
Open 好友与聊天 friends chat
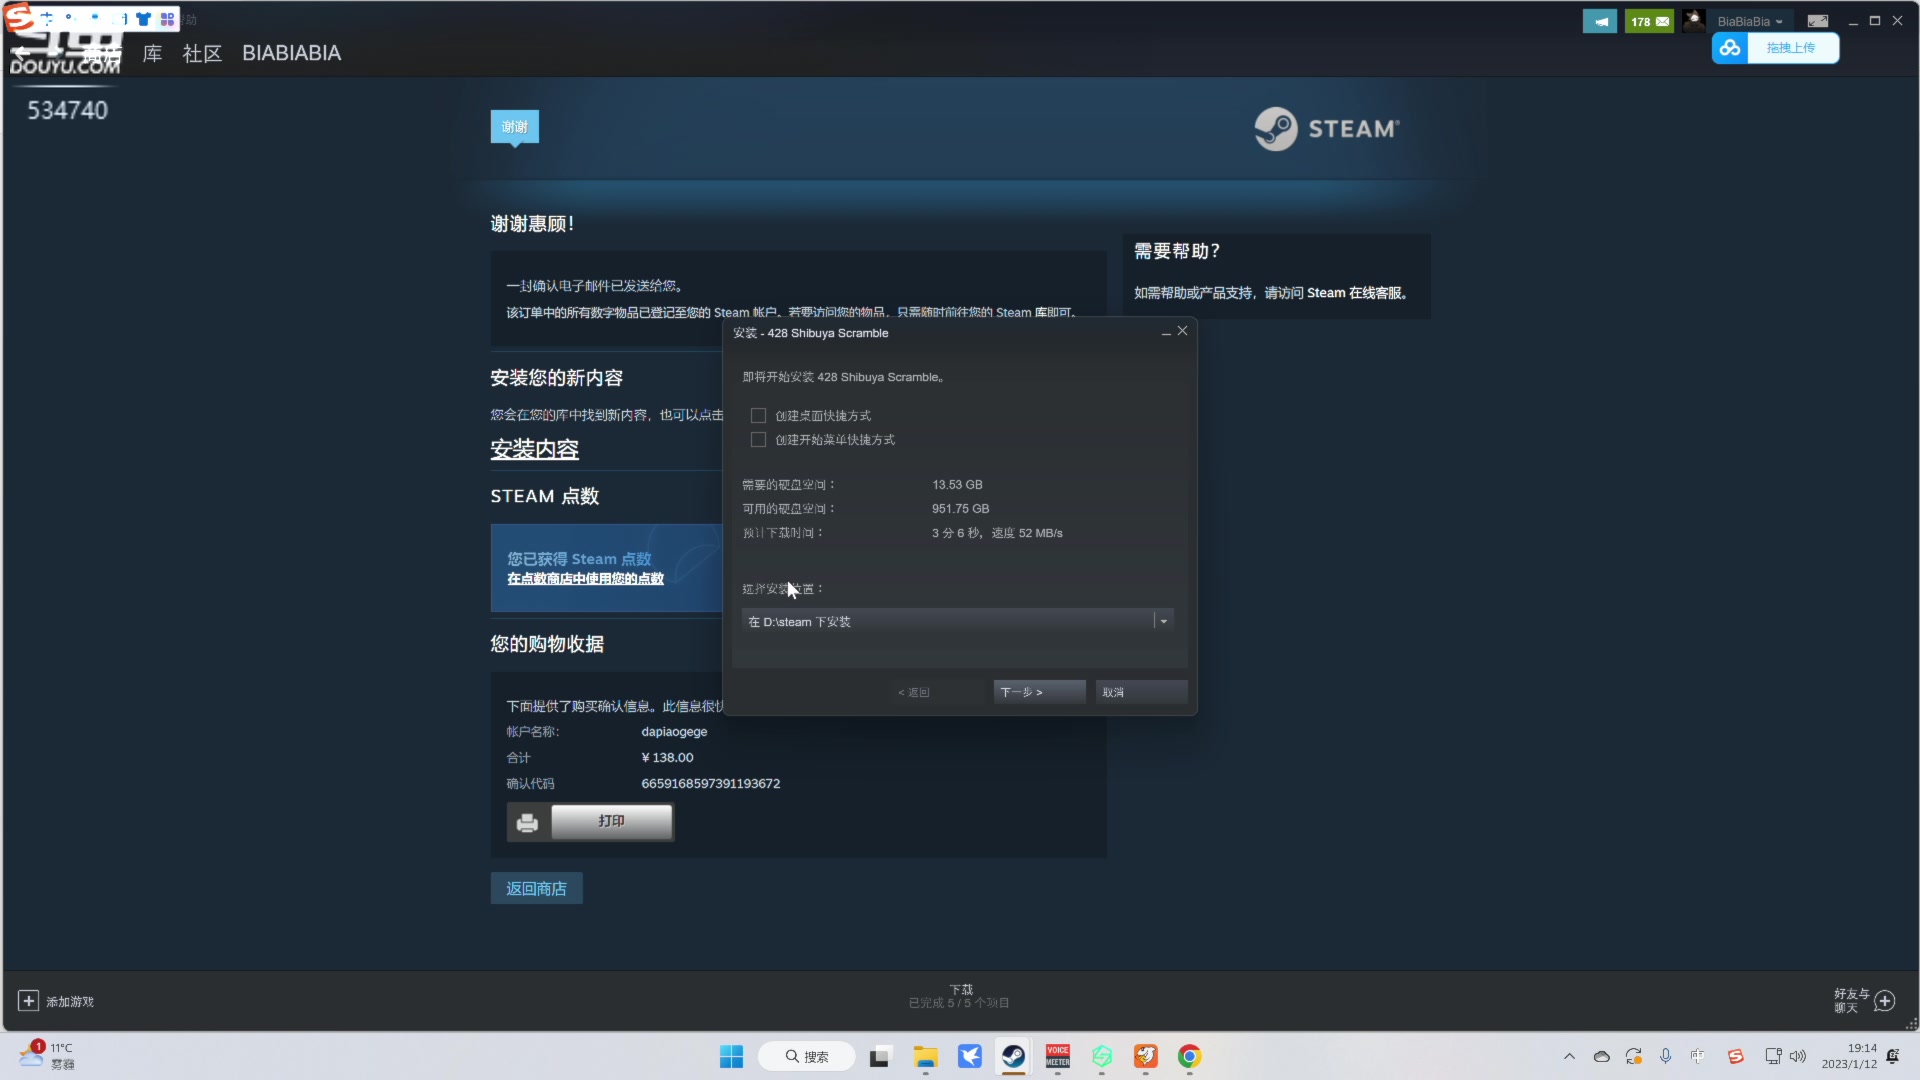(1864, 1000)
